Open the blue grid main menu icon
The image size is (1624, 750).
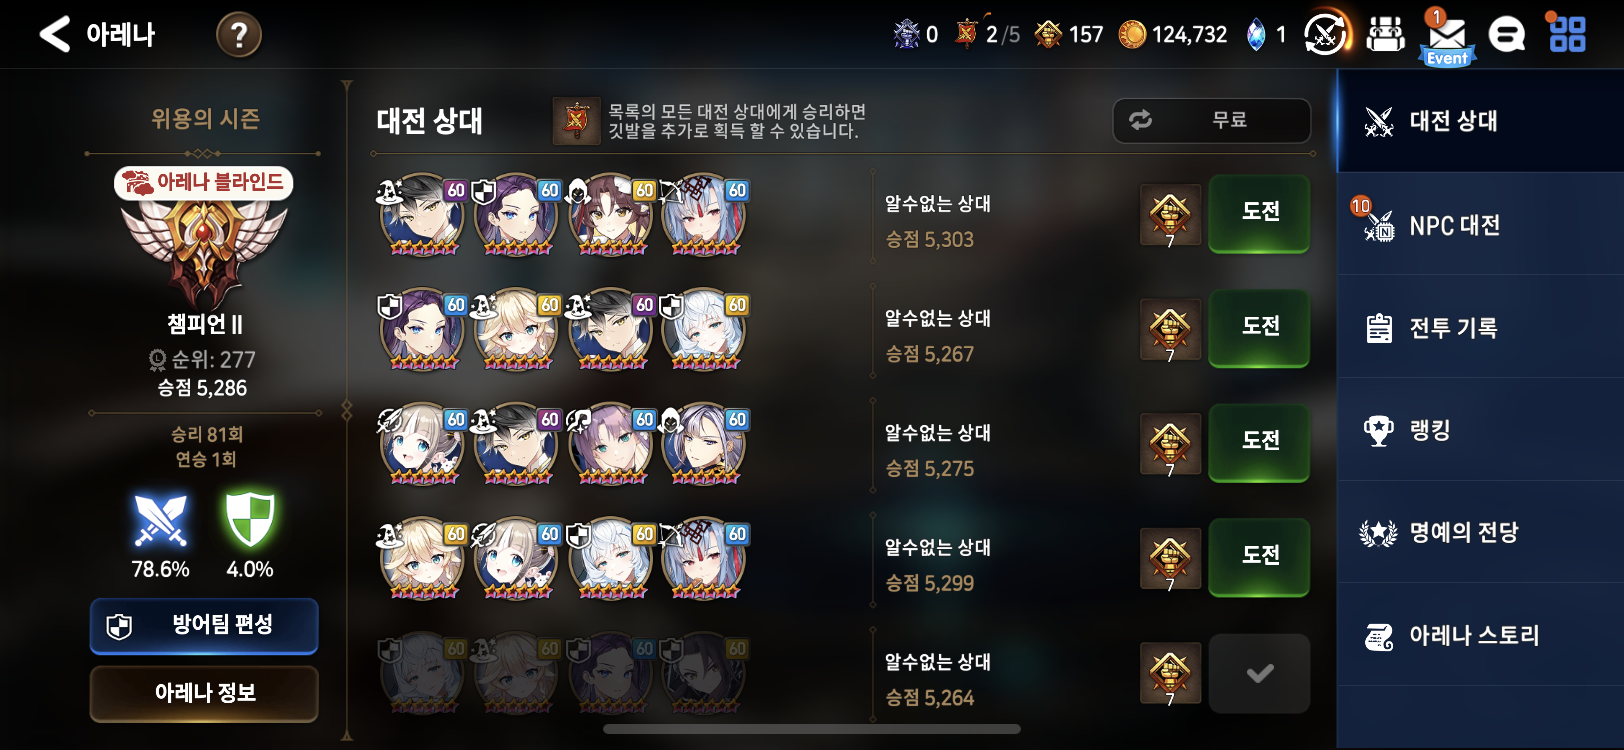1567,34
